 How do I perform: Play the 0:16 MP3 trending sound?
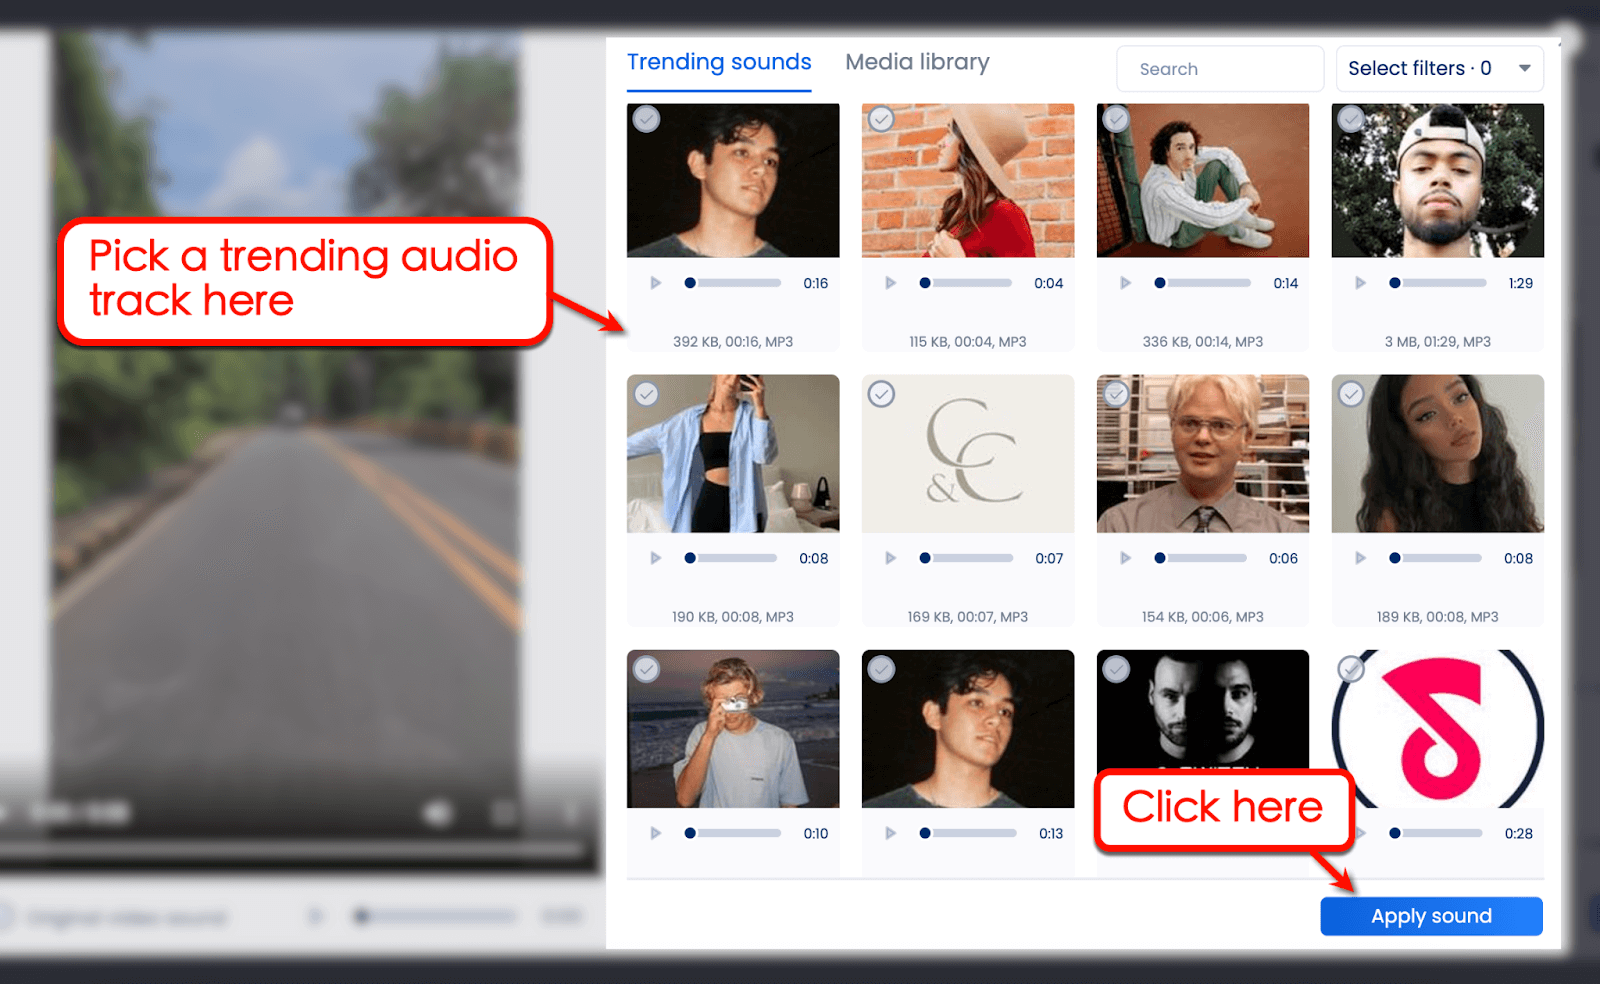(x=656, y=283)
